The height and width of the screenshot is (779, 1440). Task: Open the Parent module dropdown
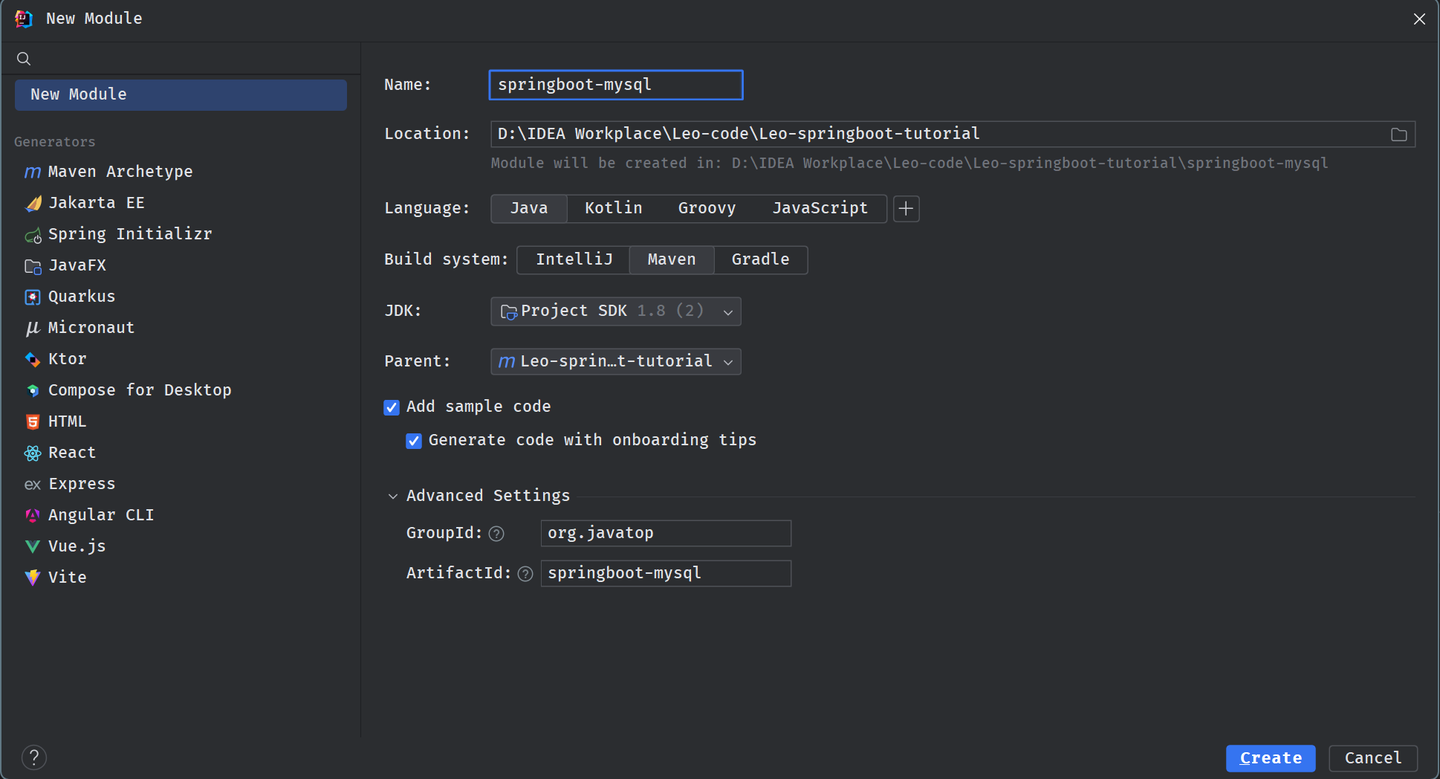click(x=615, y=361)
